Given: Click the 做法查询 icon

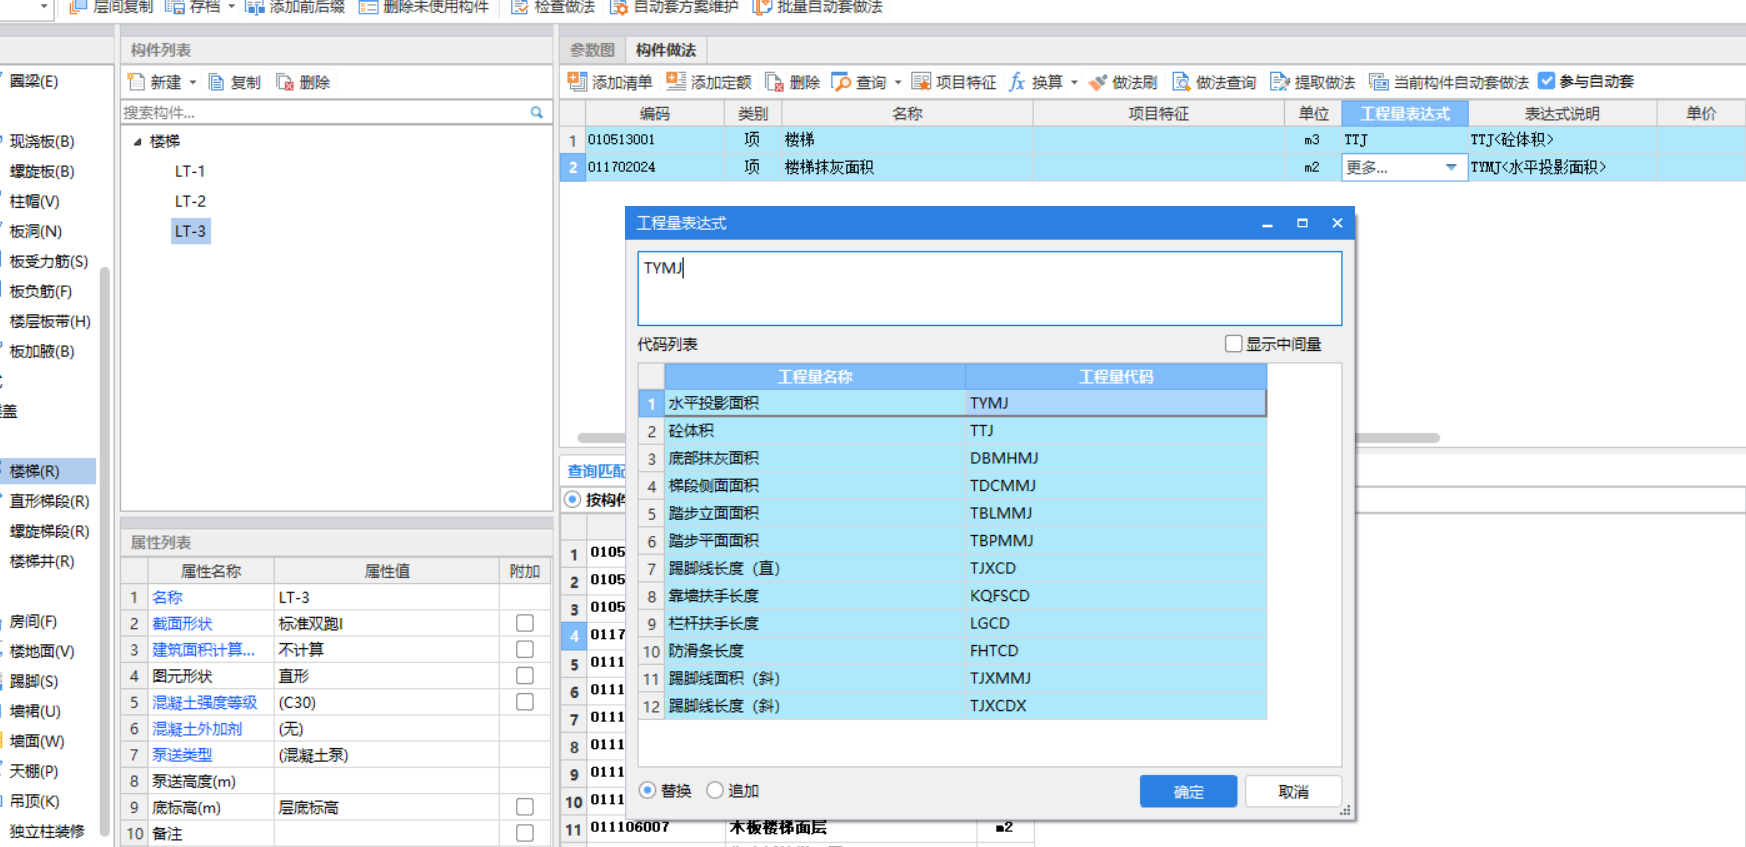Looking at the screenshot, I should (1182, 82).
